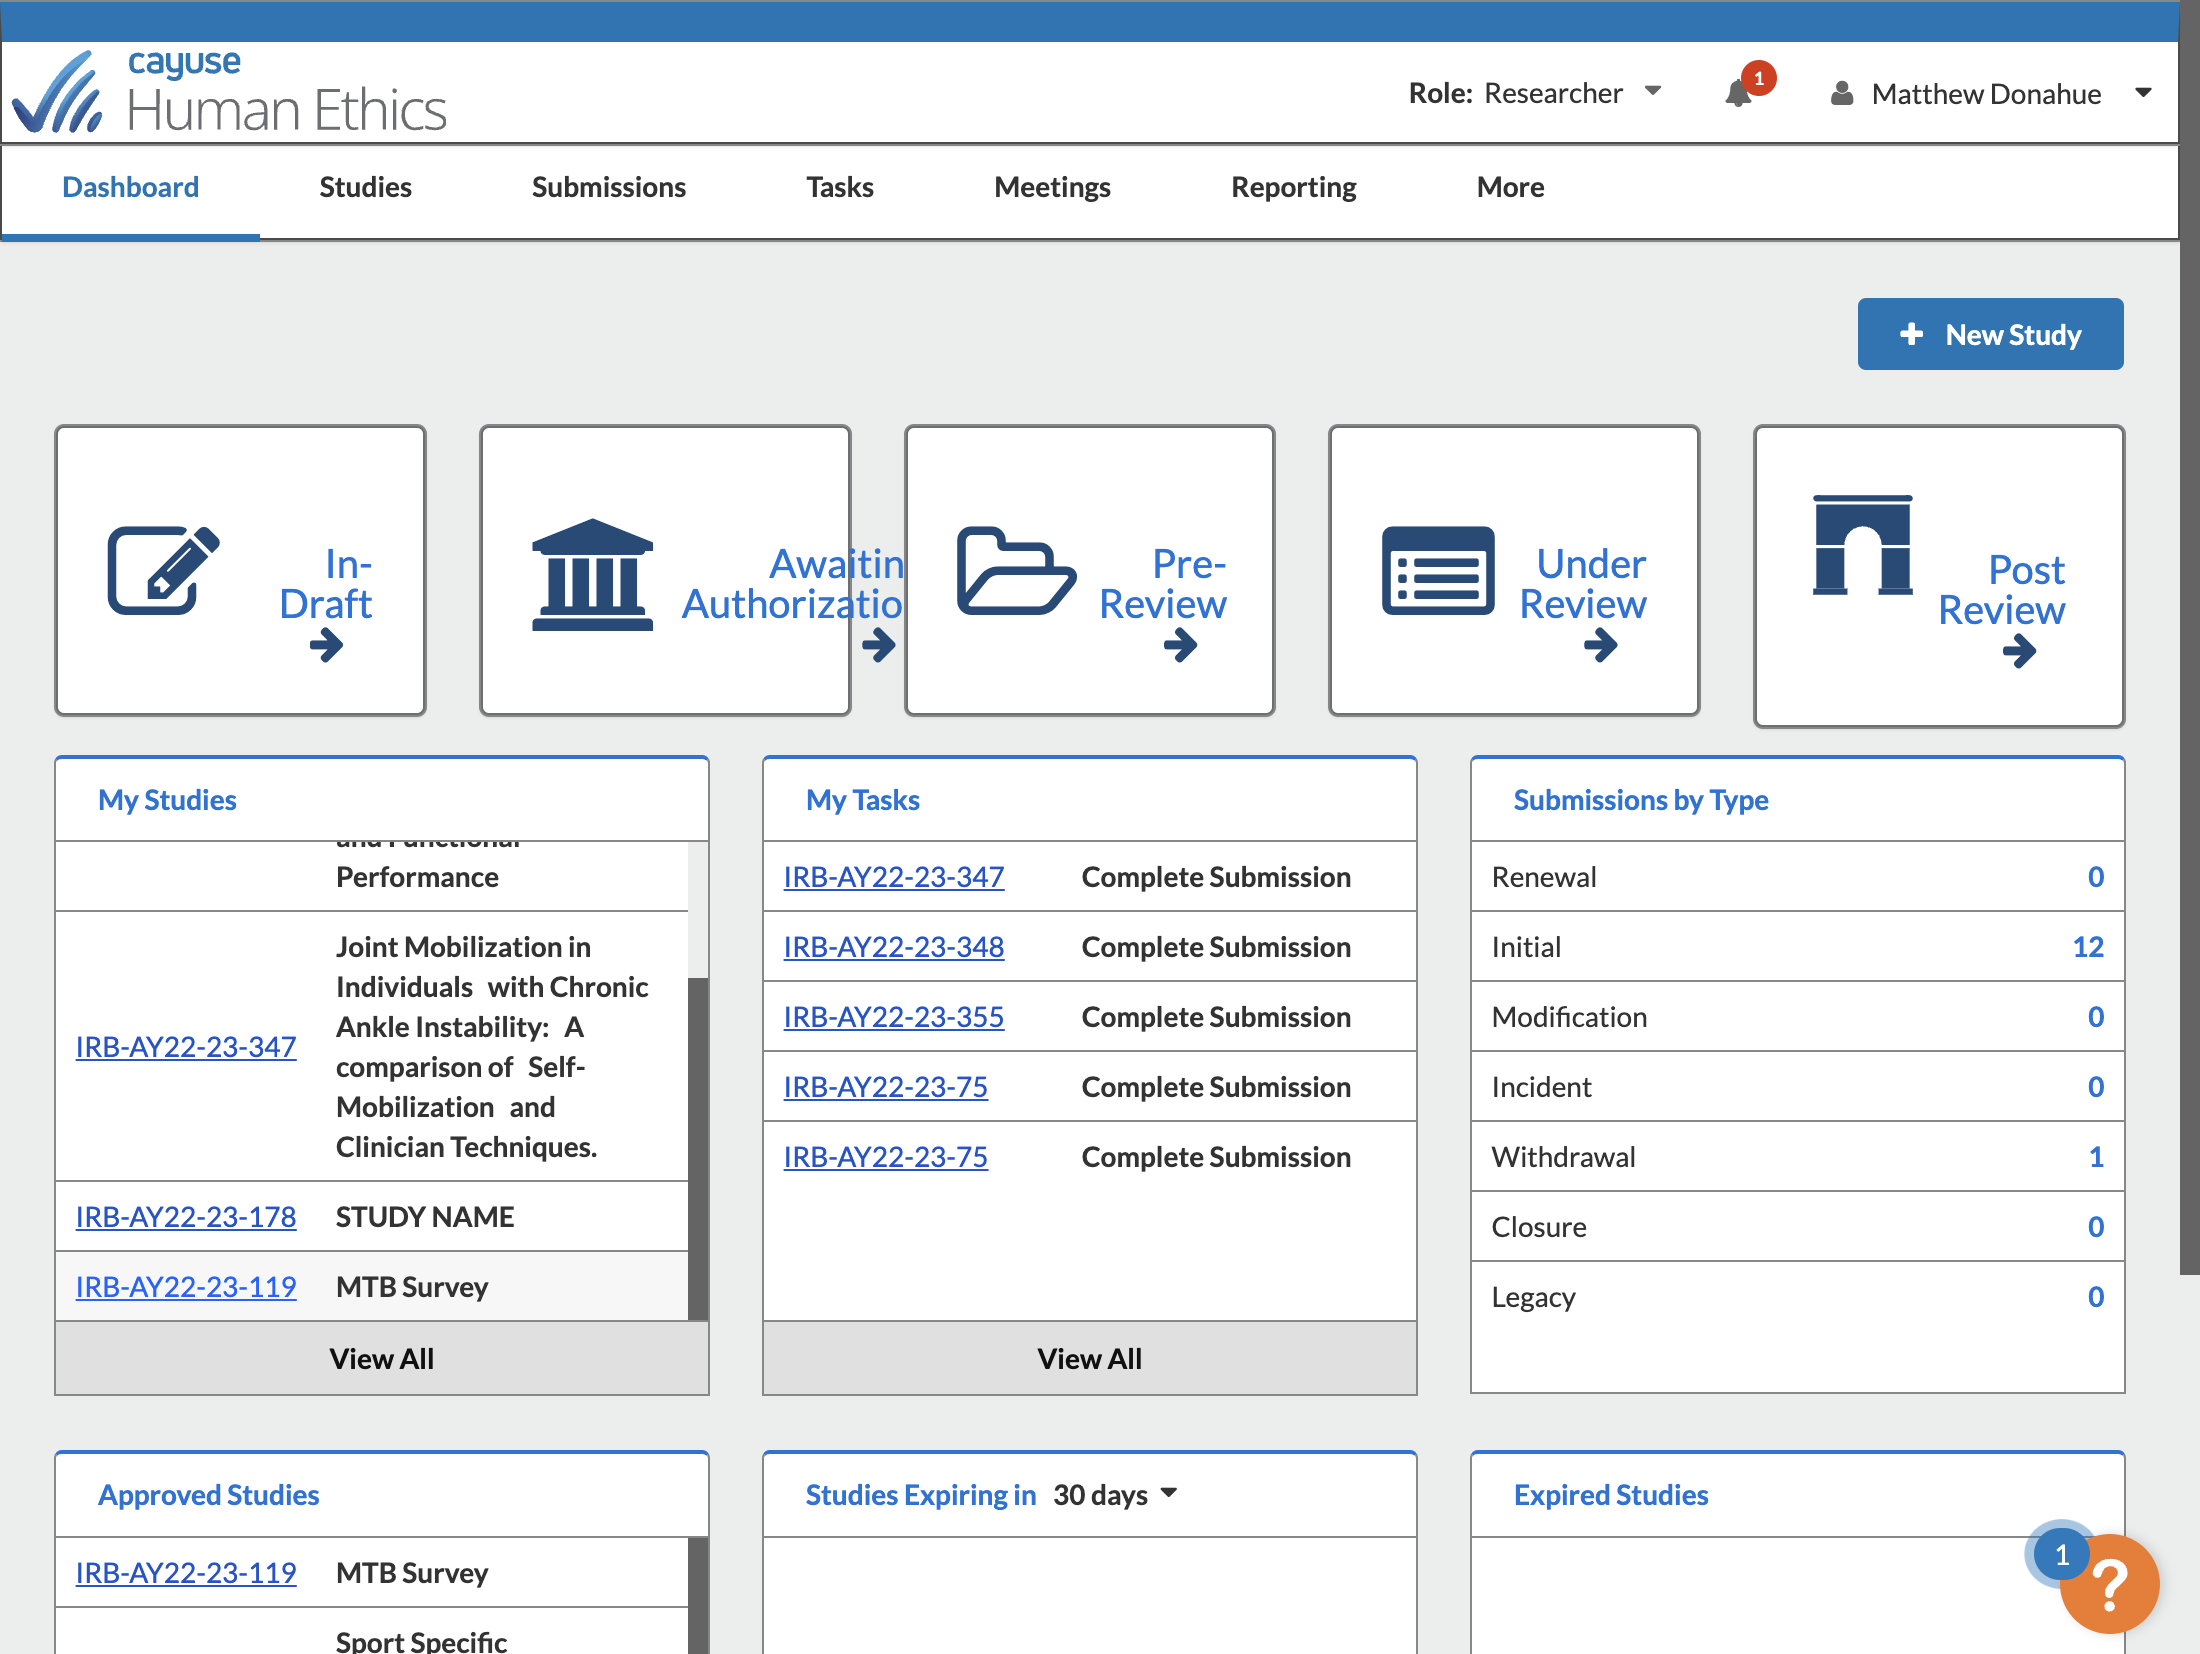Click the Awaiting Authorization bank building icon
This screenshot has width=2200, height=1654.
[x=592, y=575]
